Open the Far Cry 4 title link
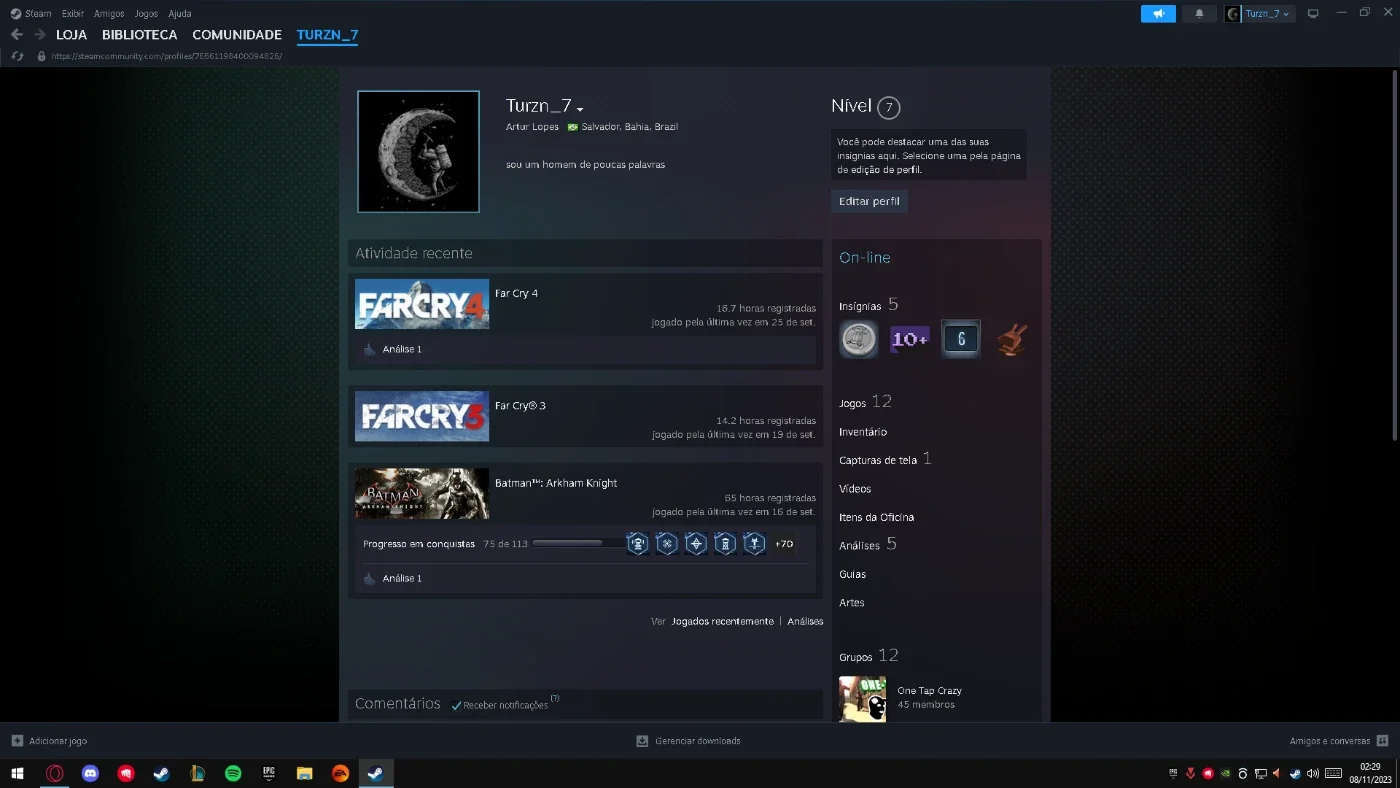Screen dimensions: 1400x788 [x=516, y=293]
